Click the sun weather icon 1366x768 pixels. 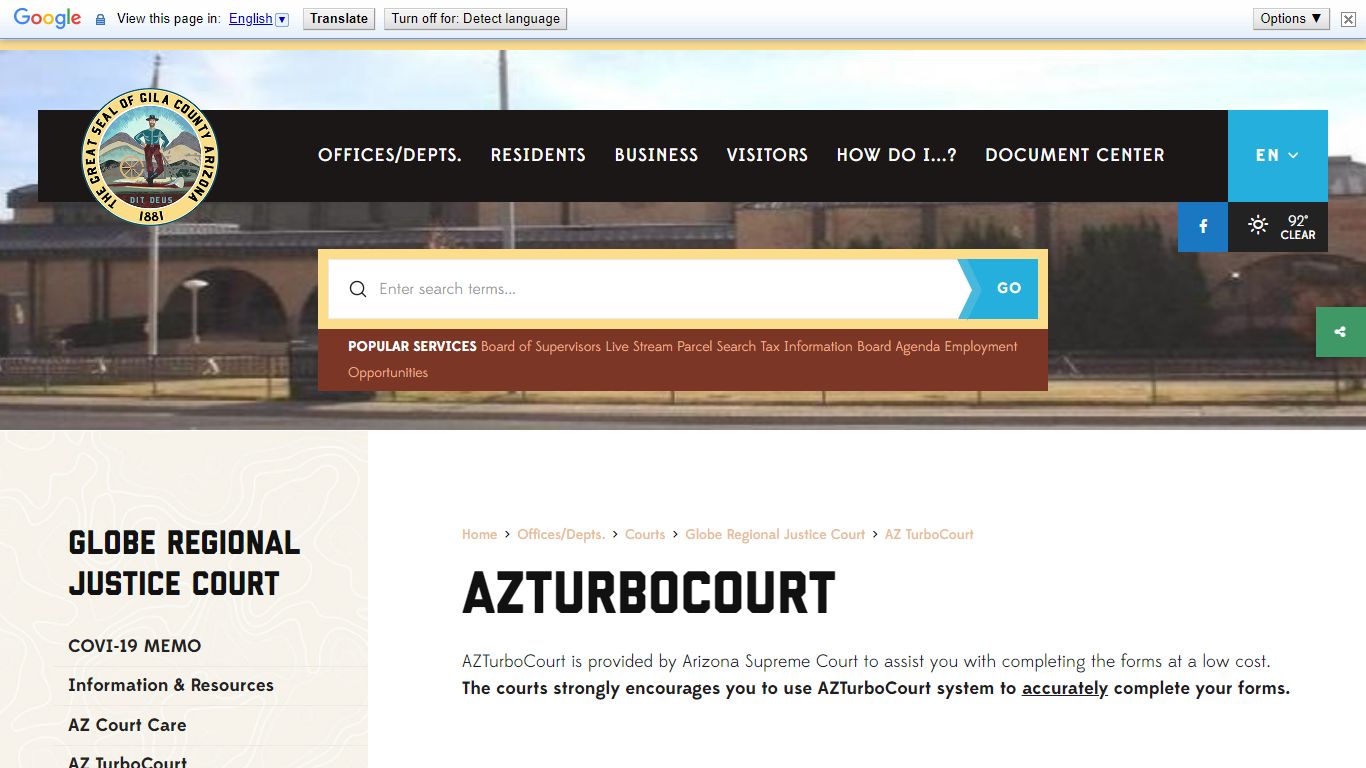click(1258, 225)
